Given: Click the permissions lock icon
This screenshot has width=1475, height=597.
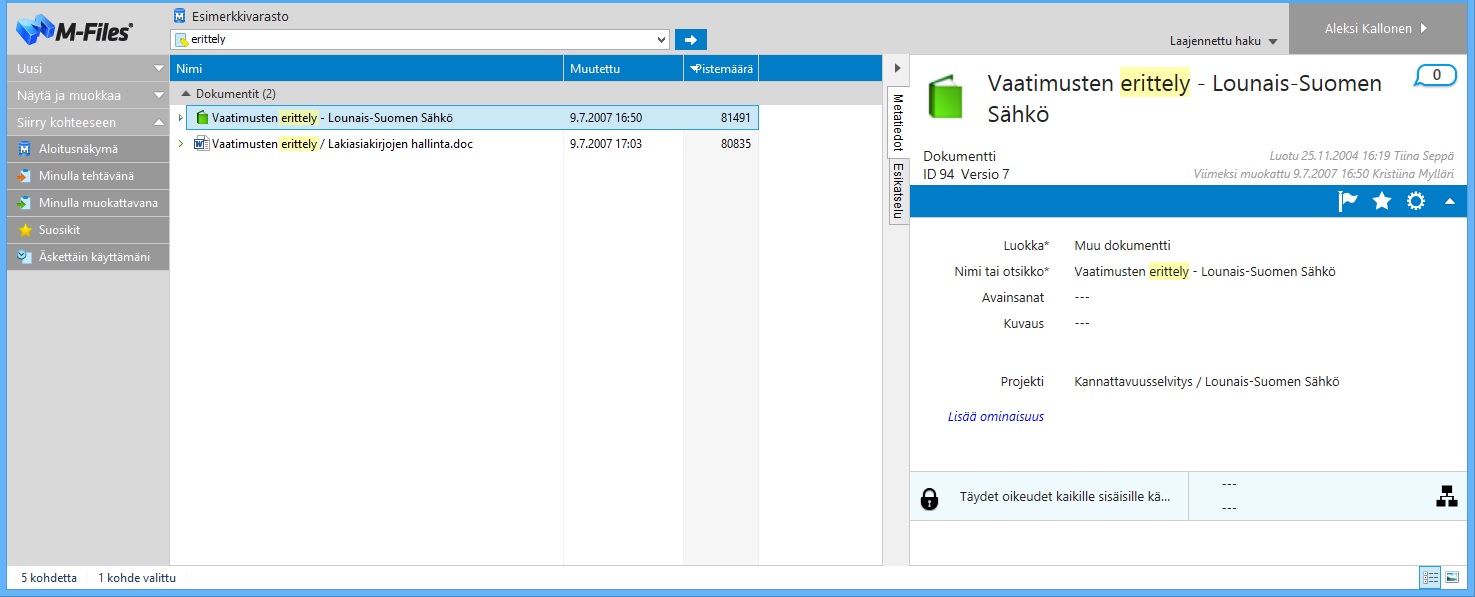Looking at the screenshot, I should tap(930, 498).
